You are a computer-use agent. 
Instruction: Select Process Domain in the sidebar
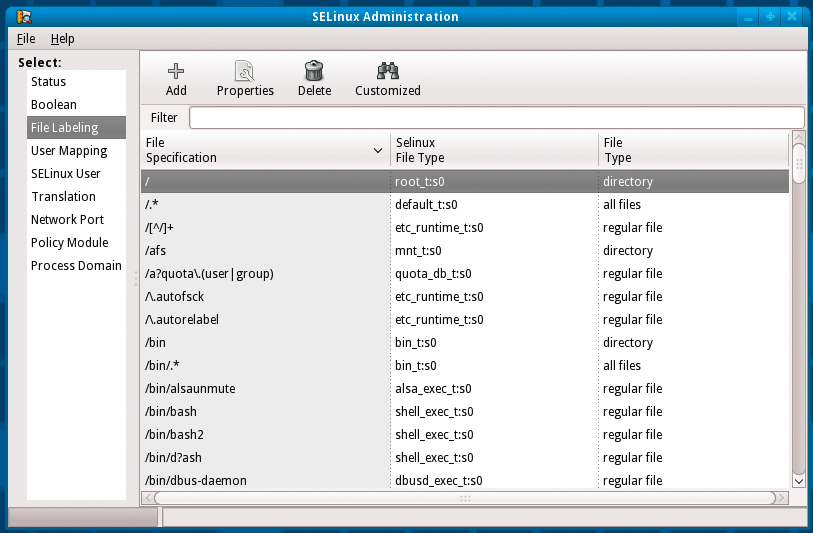click(x=76, y=265)
